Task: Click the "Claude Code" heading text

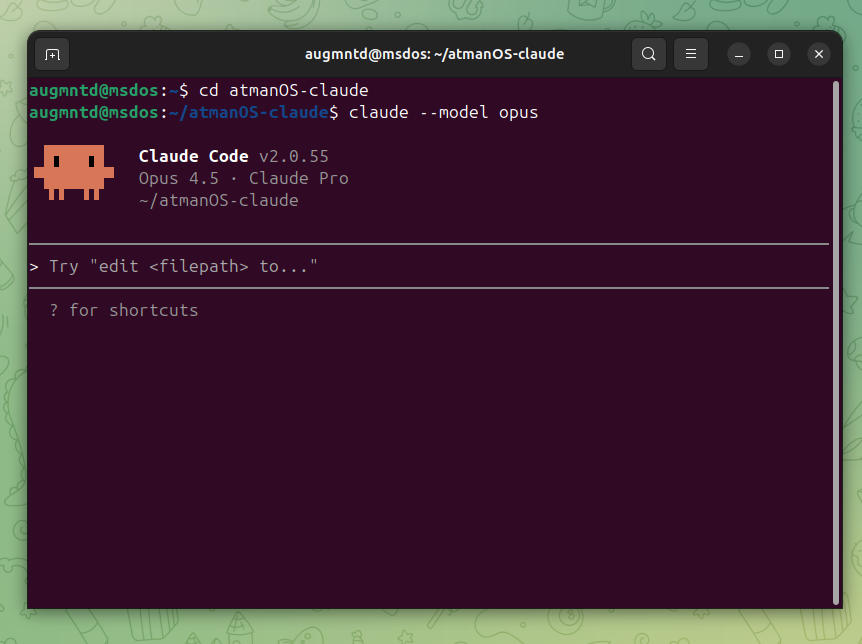Action: [x=194, y=156]
